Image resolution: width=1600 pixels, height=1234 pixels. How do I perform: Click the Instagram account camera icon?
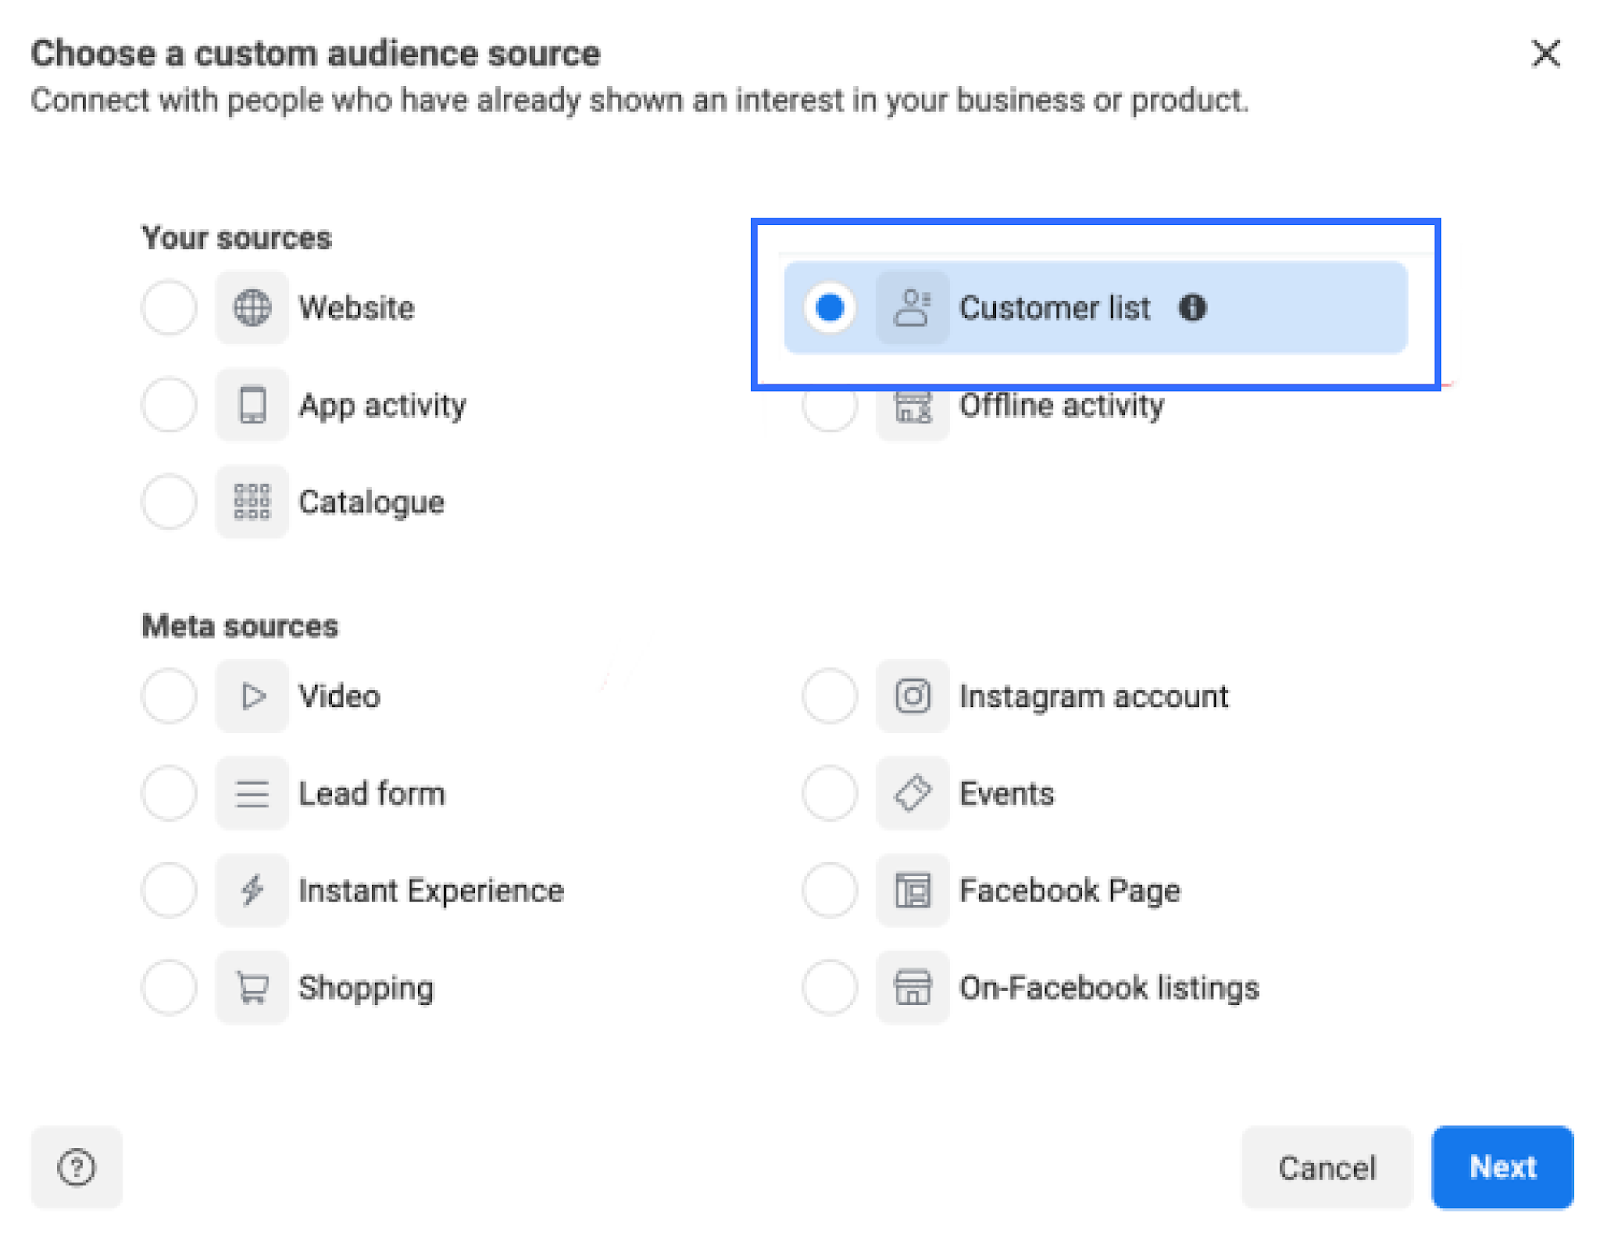click(x=912, y=696)
